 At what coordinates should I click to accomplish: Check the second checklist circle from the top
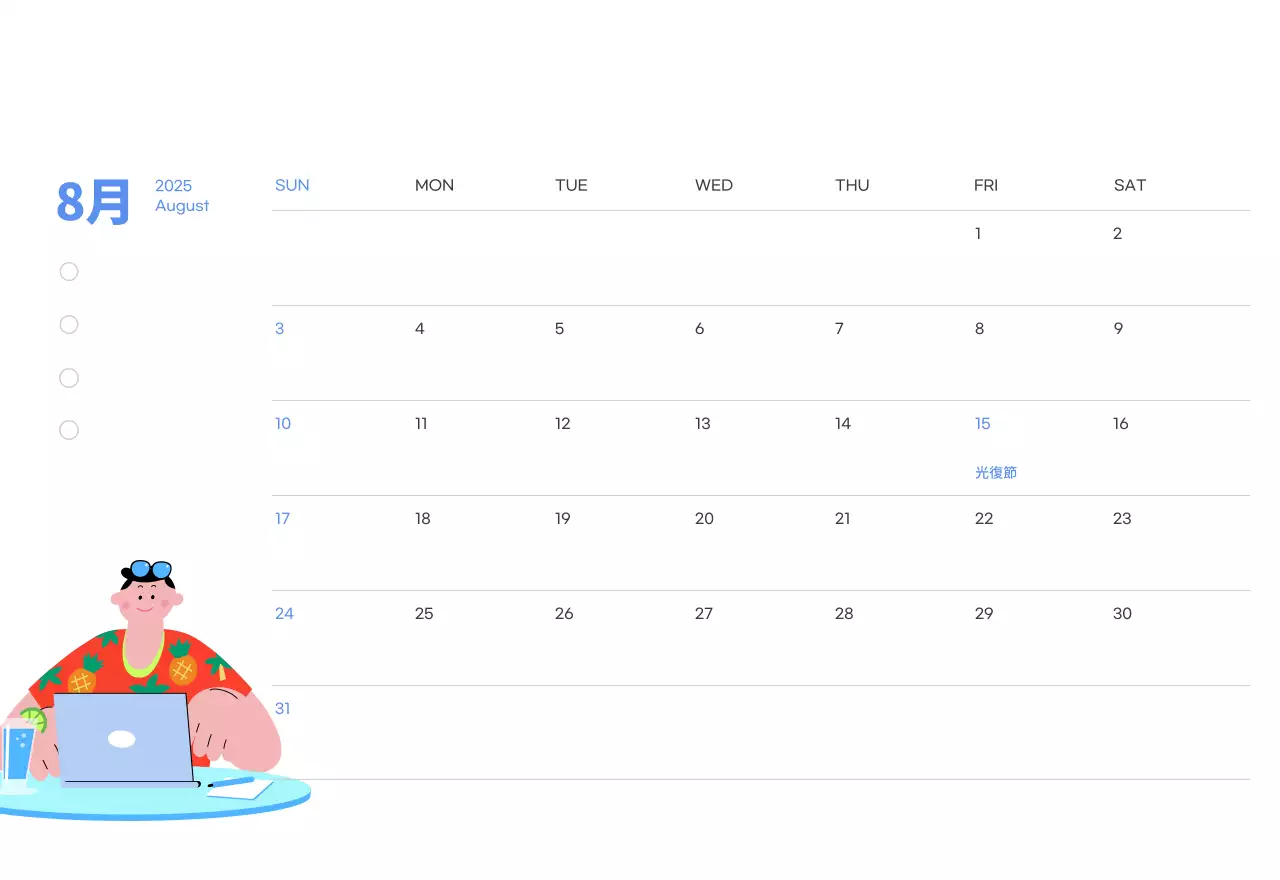tap(69, 324)
